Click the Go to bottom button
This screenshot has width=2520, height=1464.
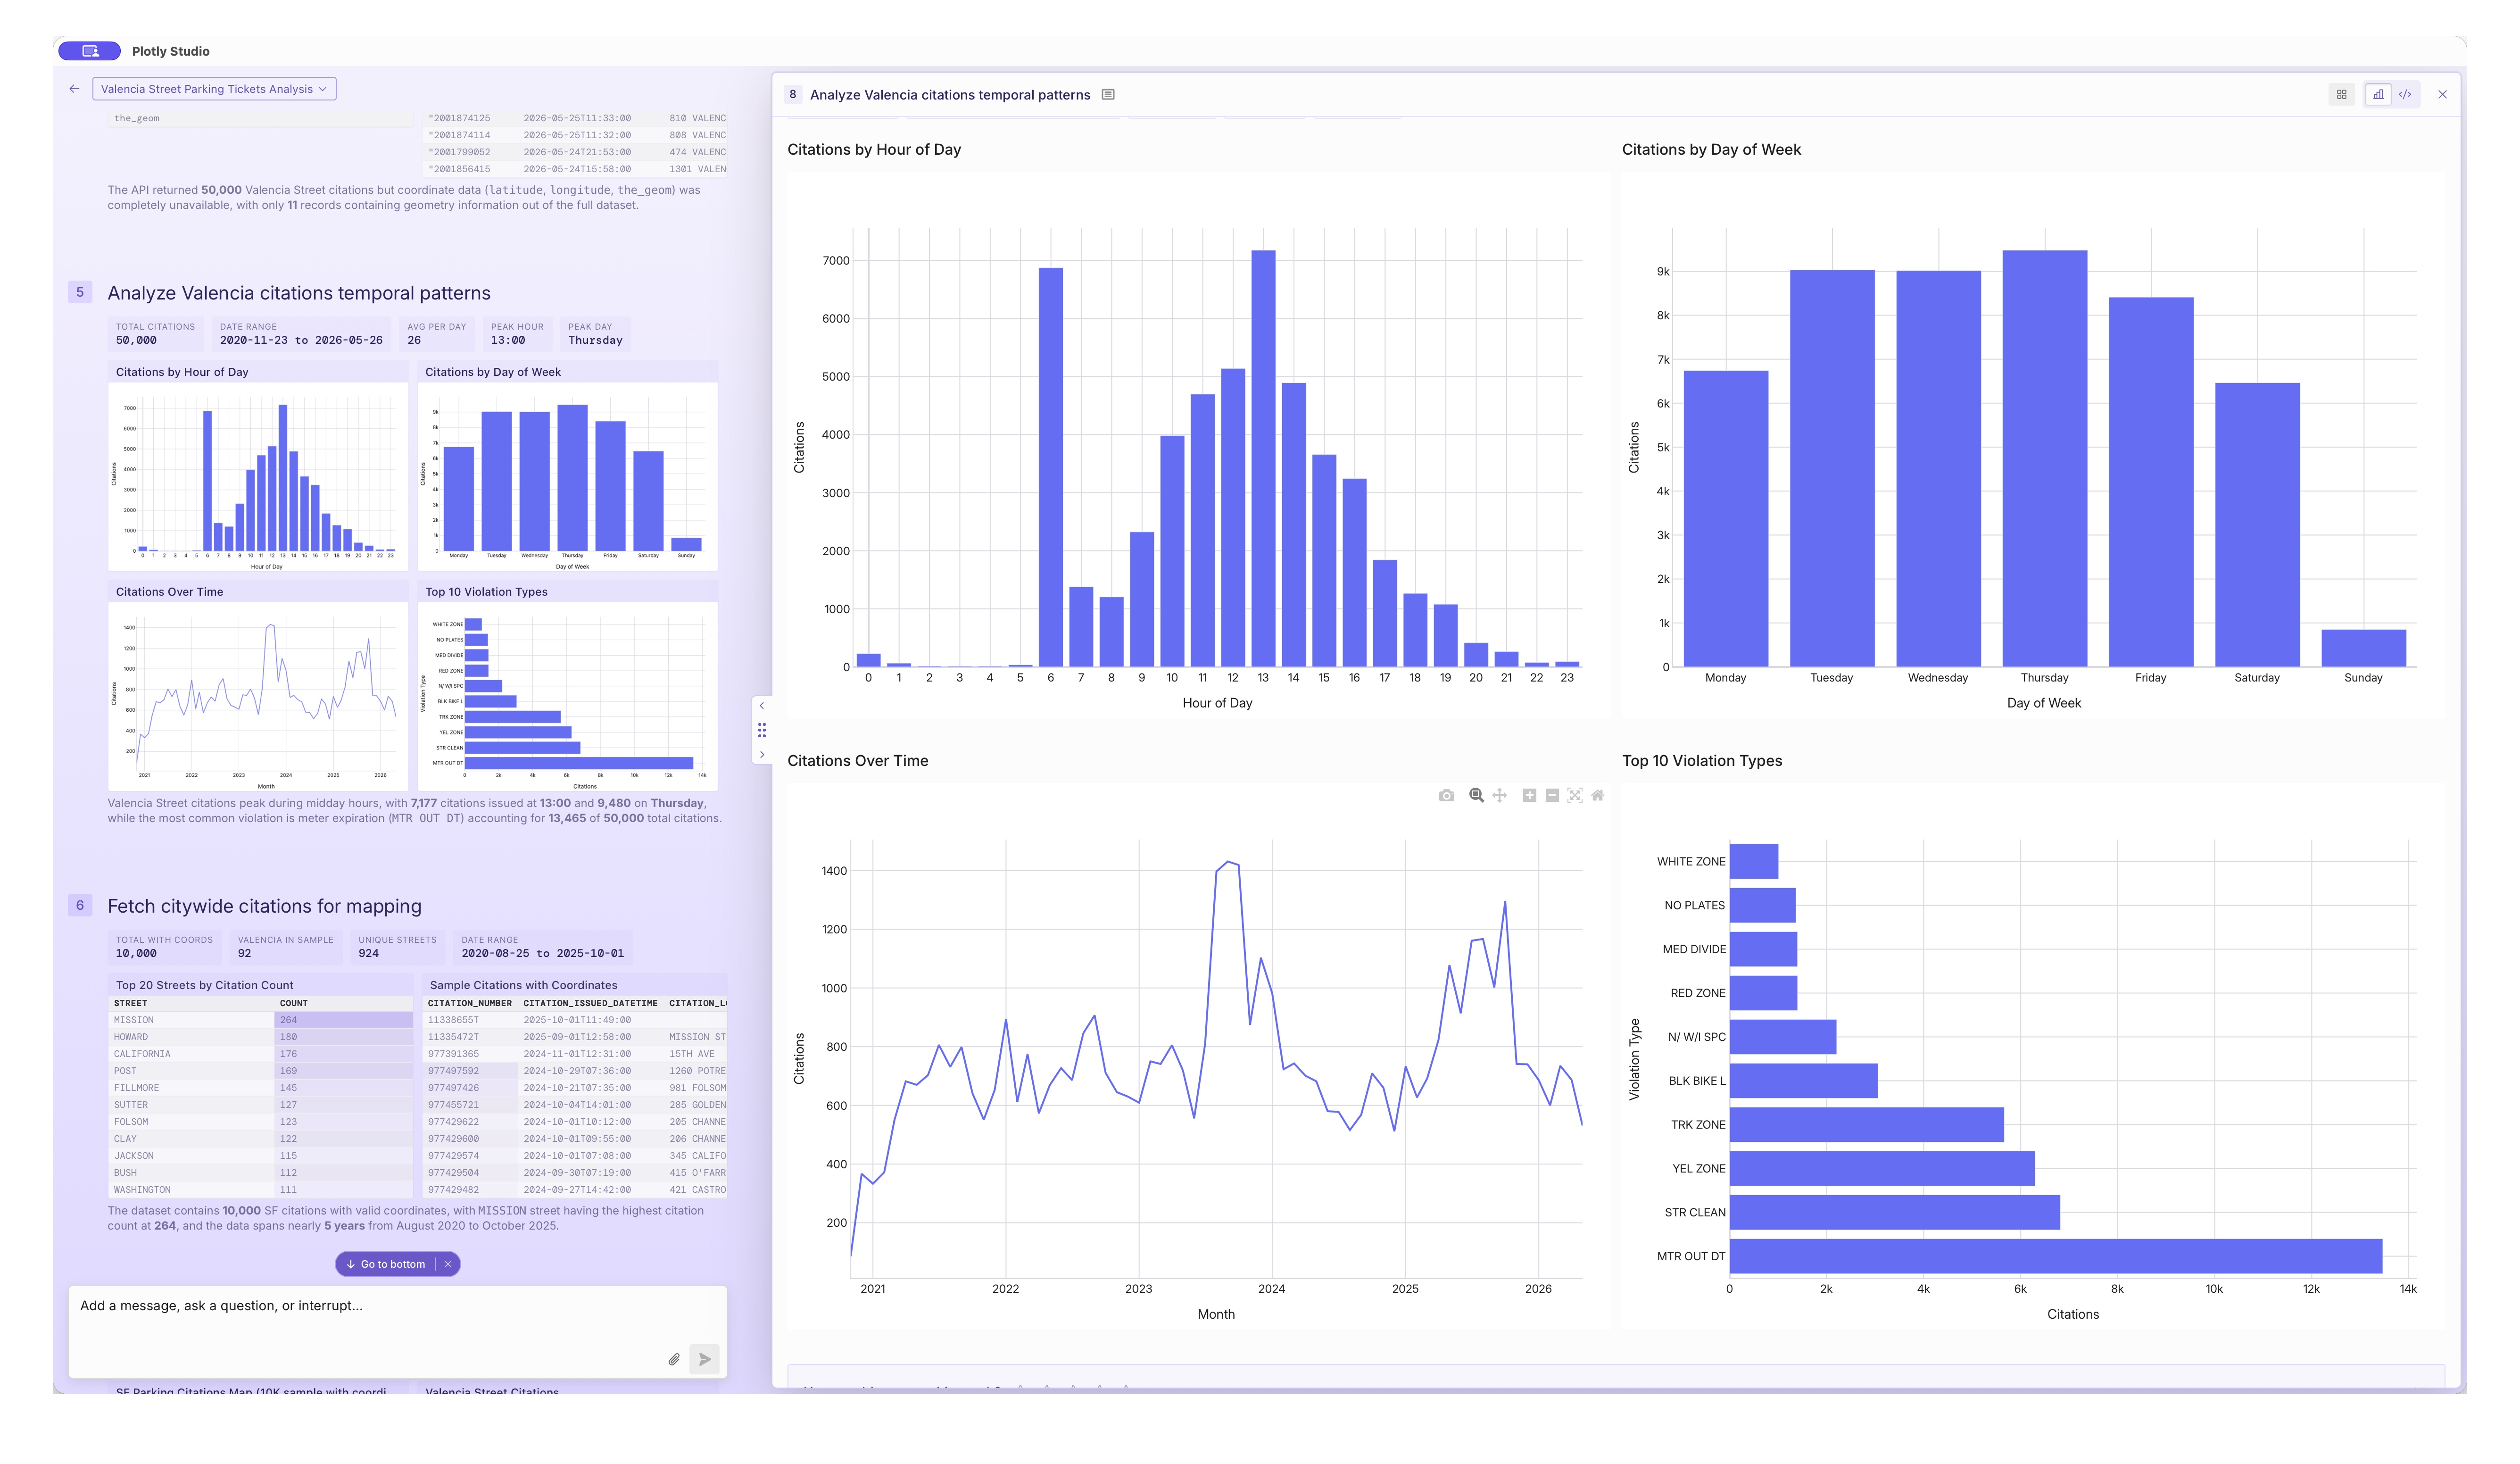(386, 1265)
